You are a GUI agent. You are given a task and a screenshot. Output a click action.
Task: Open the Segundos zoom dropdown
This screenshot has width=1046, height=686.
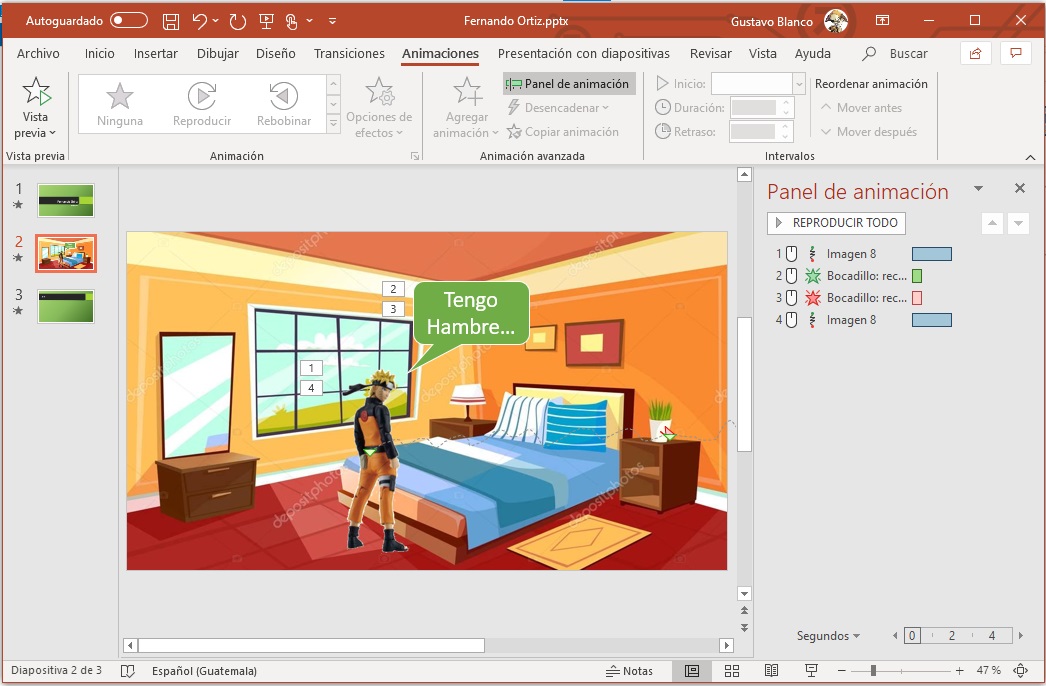(828, 636)
